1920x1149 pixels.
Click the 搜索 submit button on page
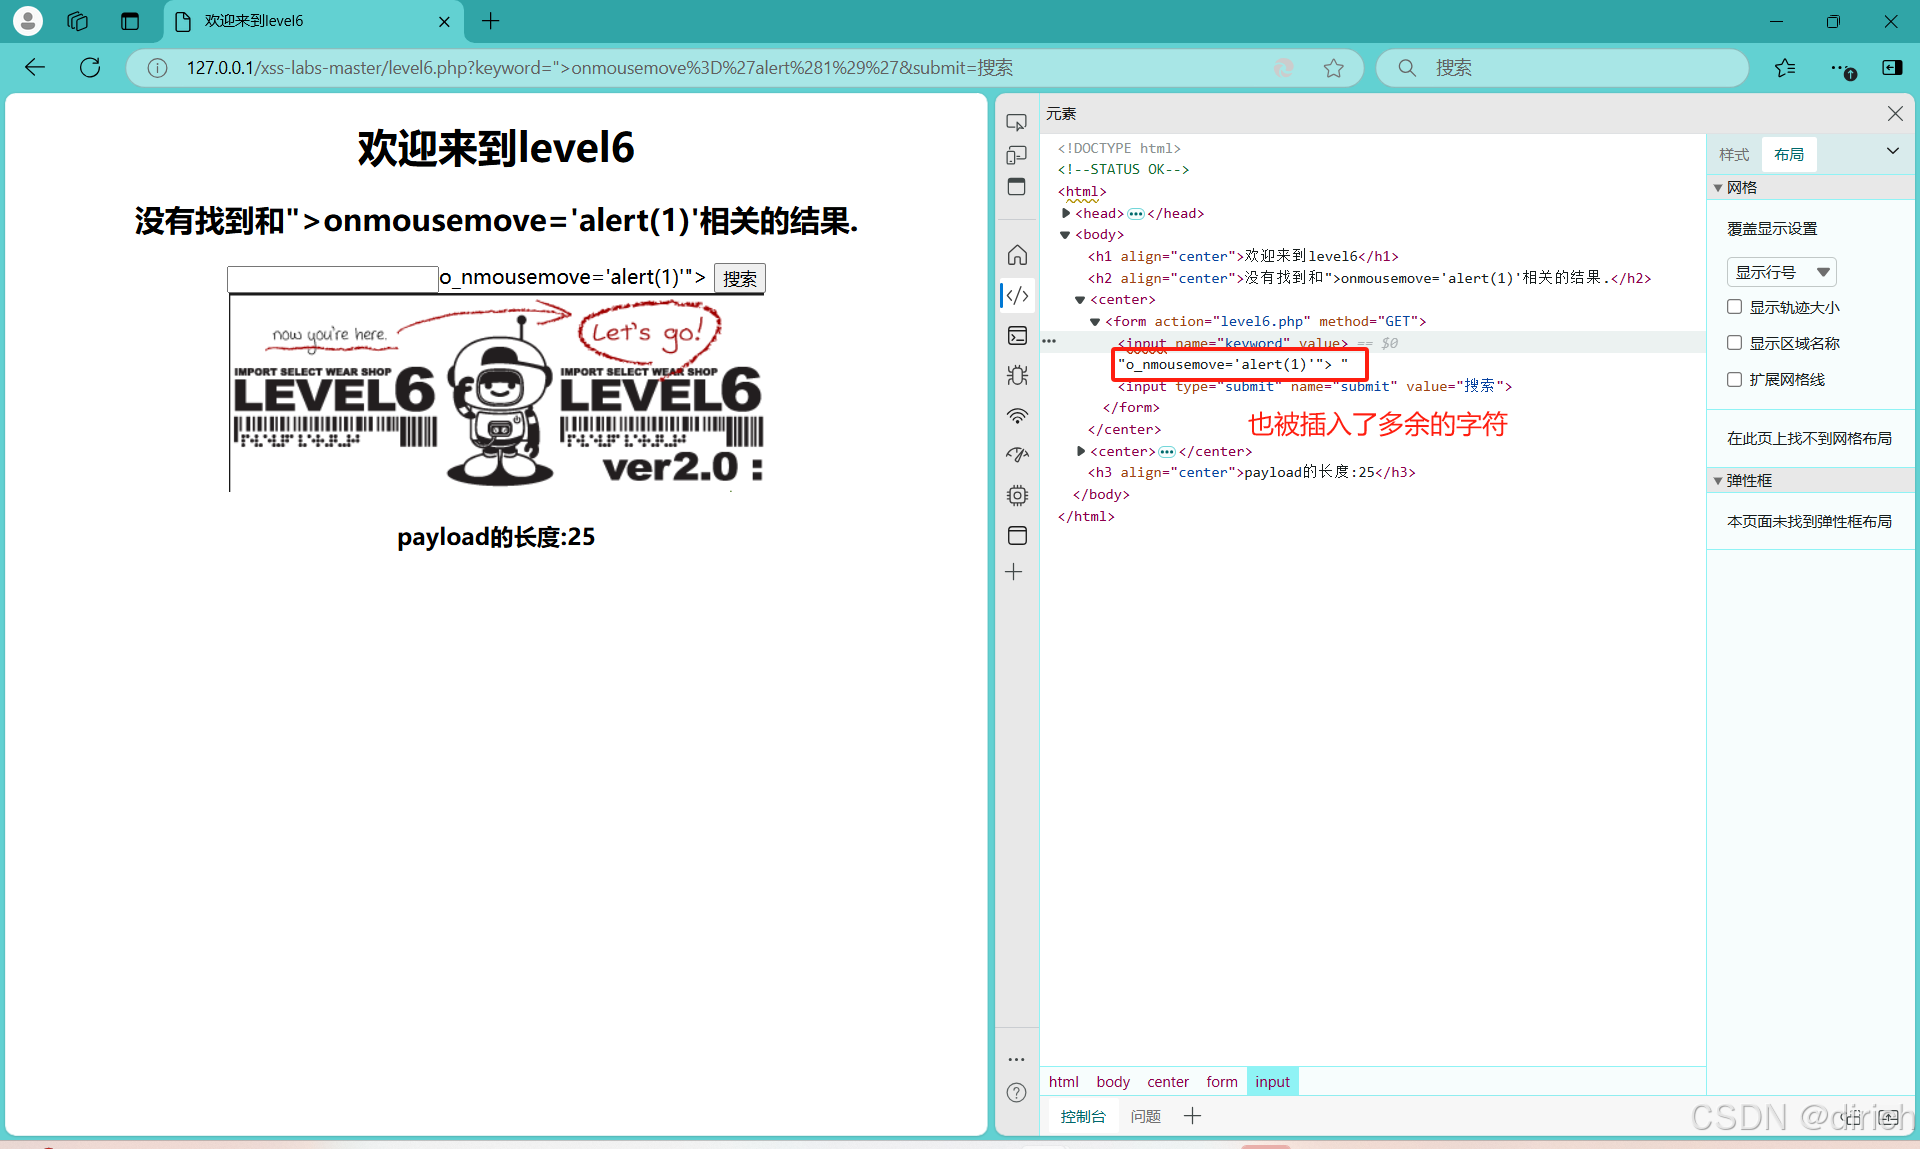click(x=739, y=278)
